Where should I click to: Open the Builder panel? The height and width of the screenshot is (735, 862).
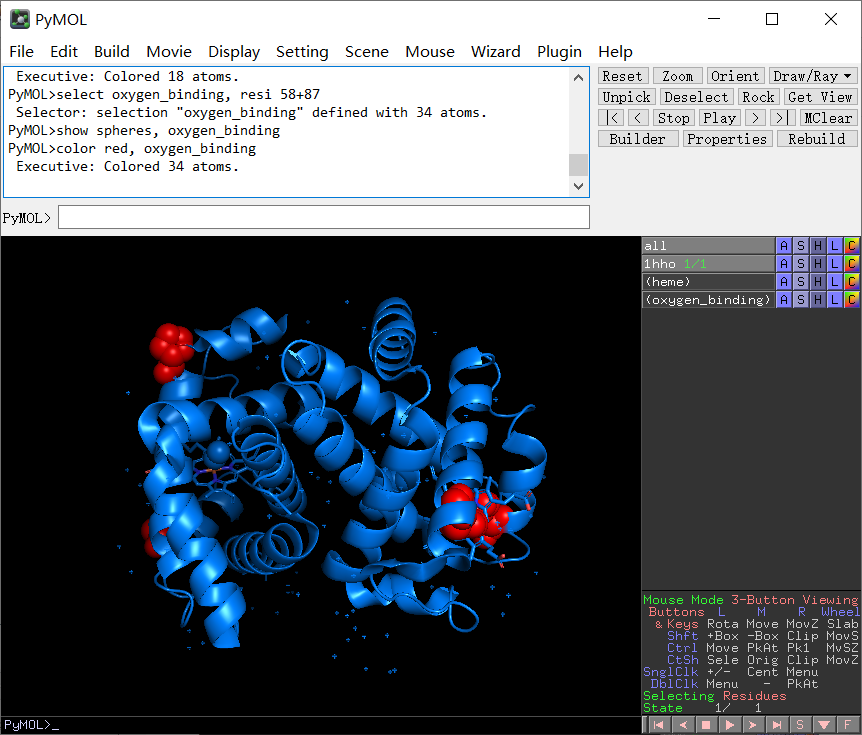pos(637,139)
